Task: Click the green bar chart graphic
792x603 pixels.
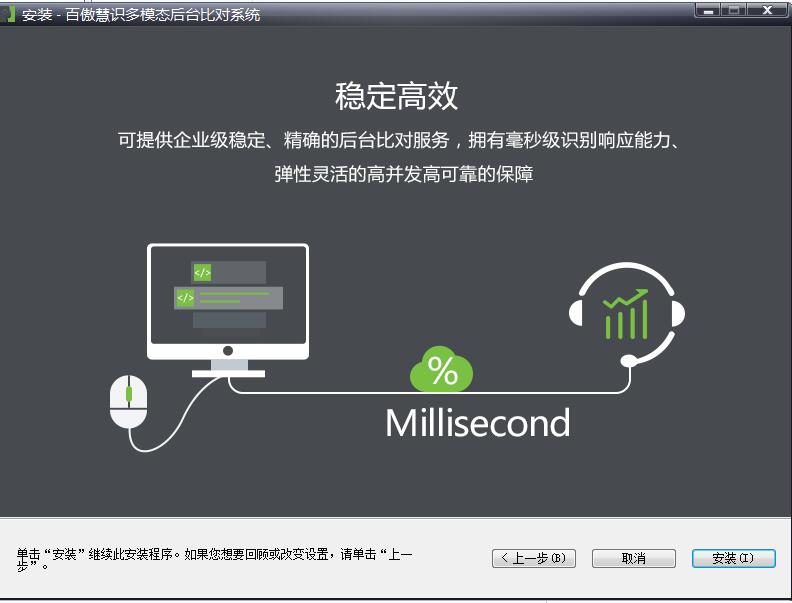Action: point(626,315)
